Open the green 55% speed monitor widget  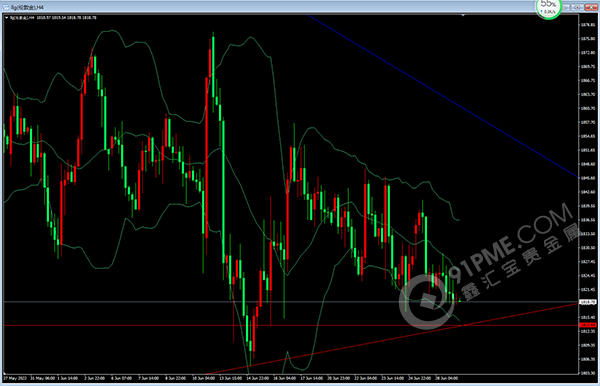pos(548,8)
